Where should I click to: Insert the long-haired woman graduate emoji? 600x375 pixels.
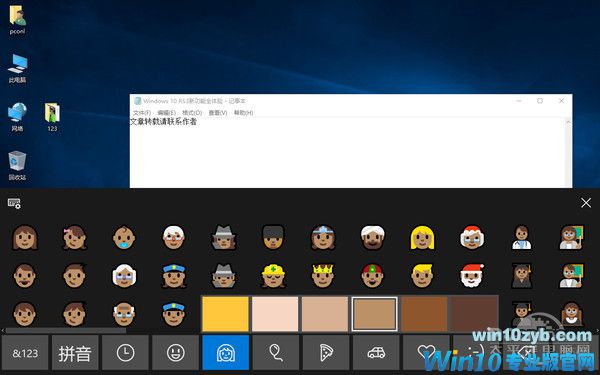522,276
